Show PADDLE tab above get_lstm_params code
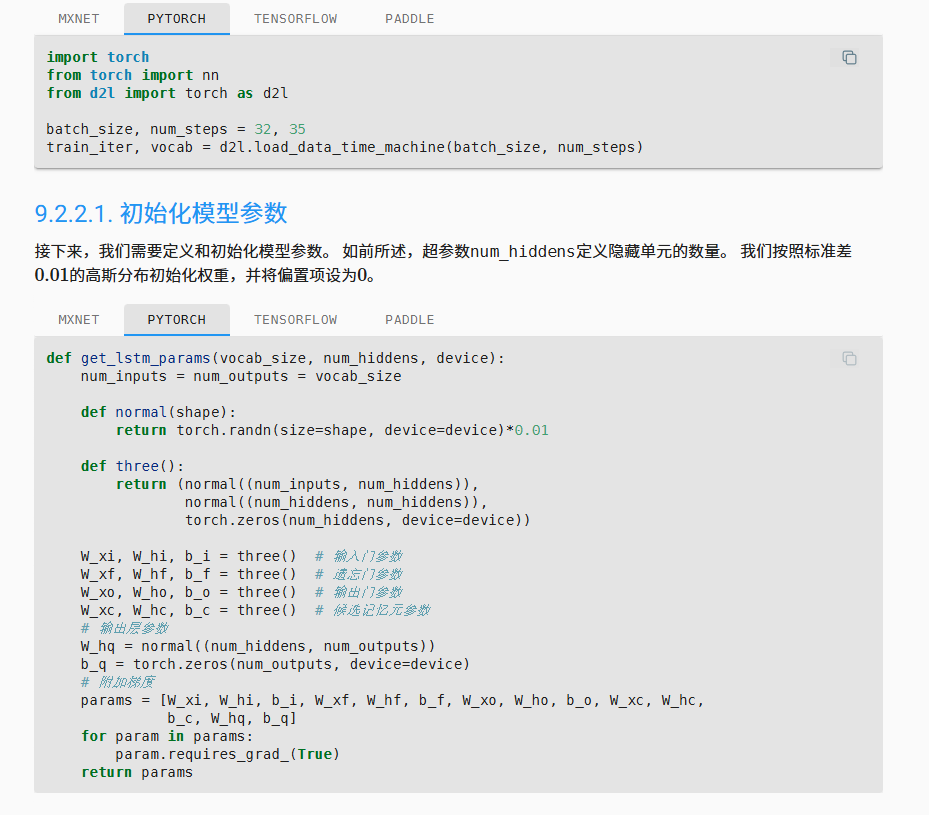The image size is (929, 815). click(x=409, y=320)
